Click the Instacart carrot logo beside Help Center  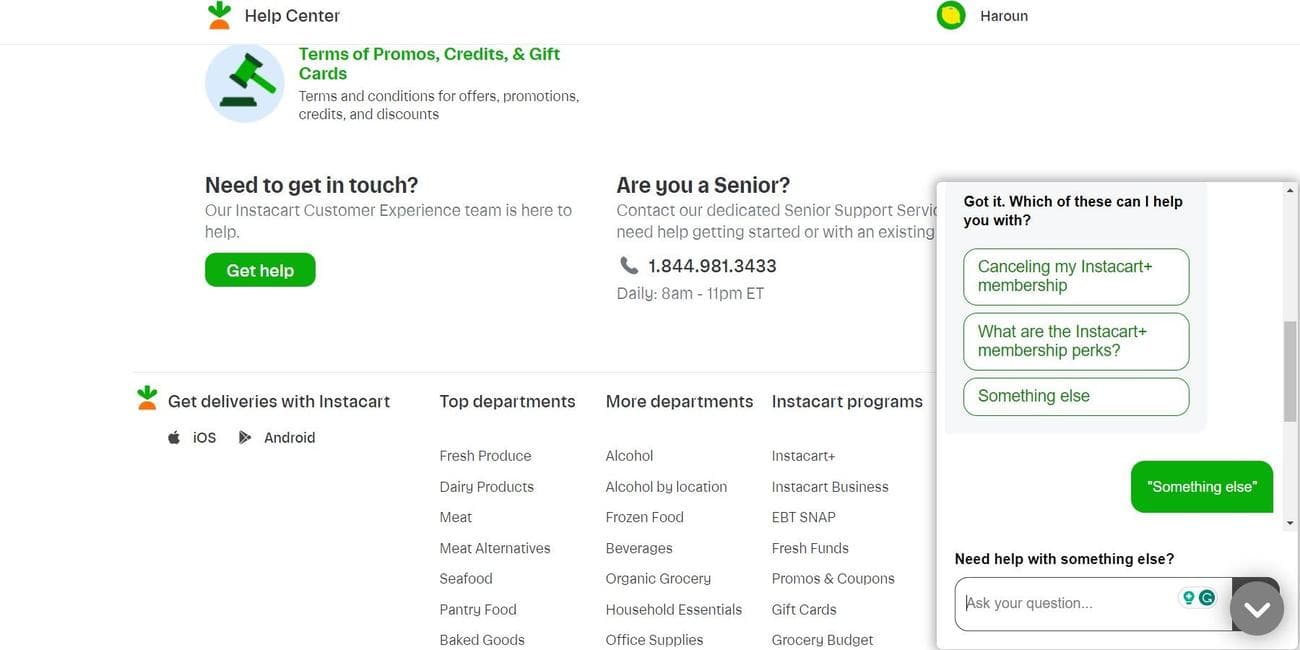click(x=219, y=14)
